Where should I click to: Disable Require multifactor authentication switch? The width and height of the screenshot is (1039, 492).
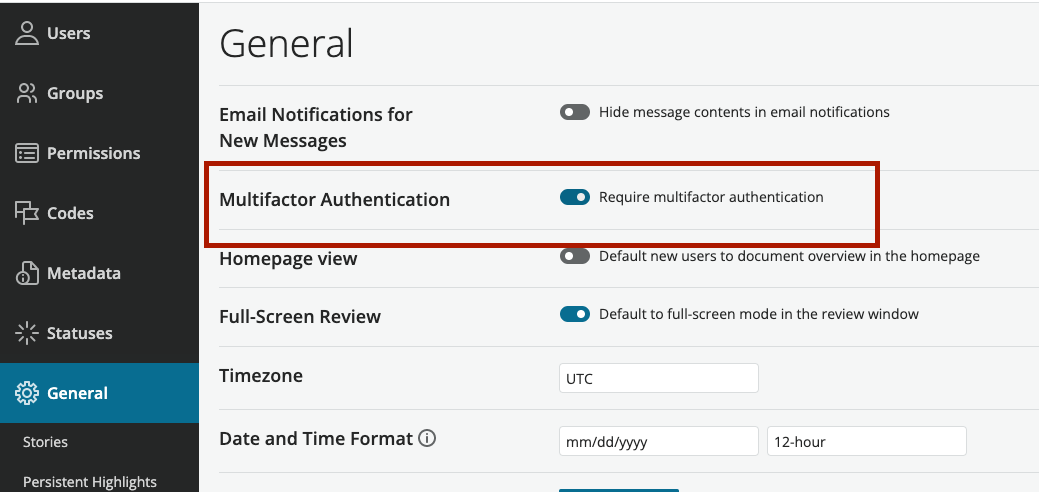(x=574, y=197)
